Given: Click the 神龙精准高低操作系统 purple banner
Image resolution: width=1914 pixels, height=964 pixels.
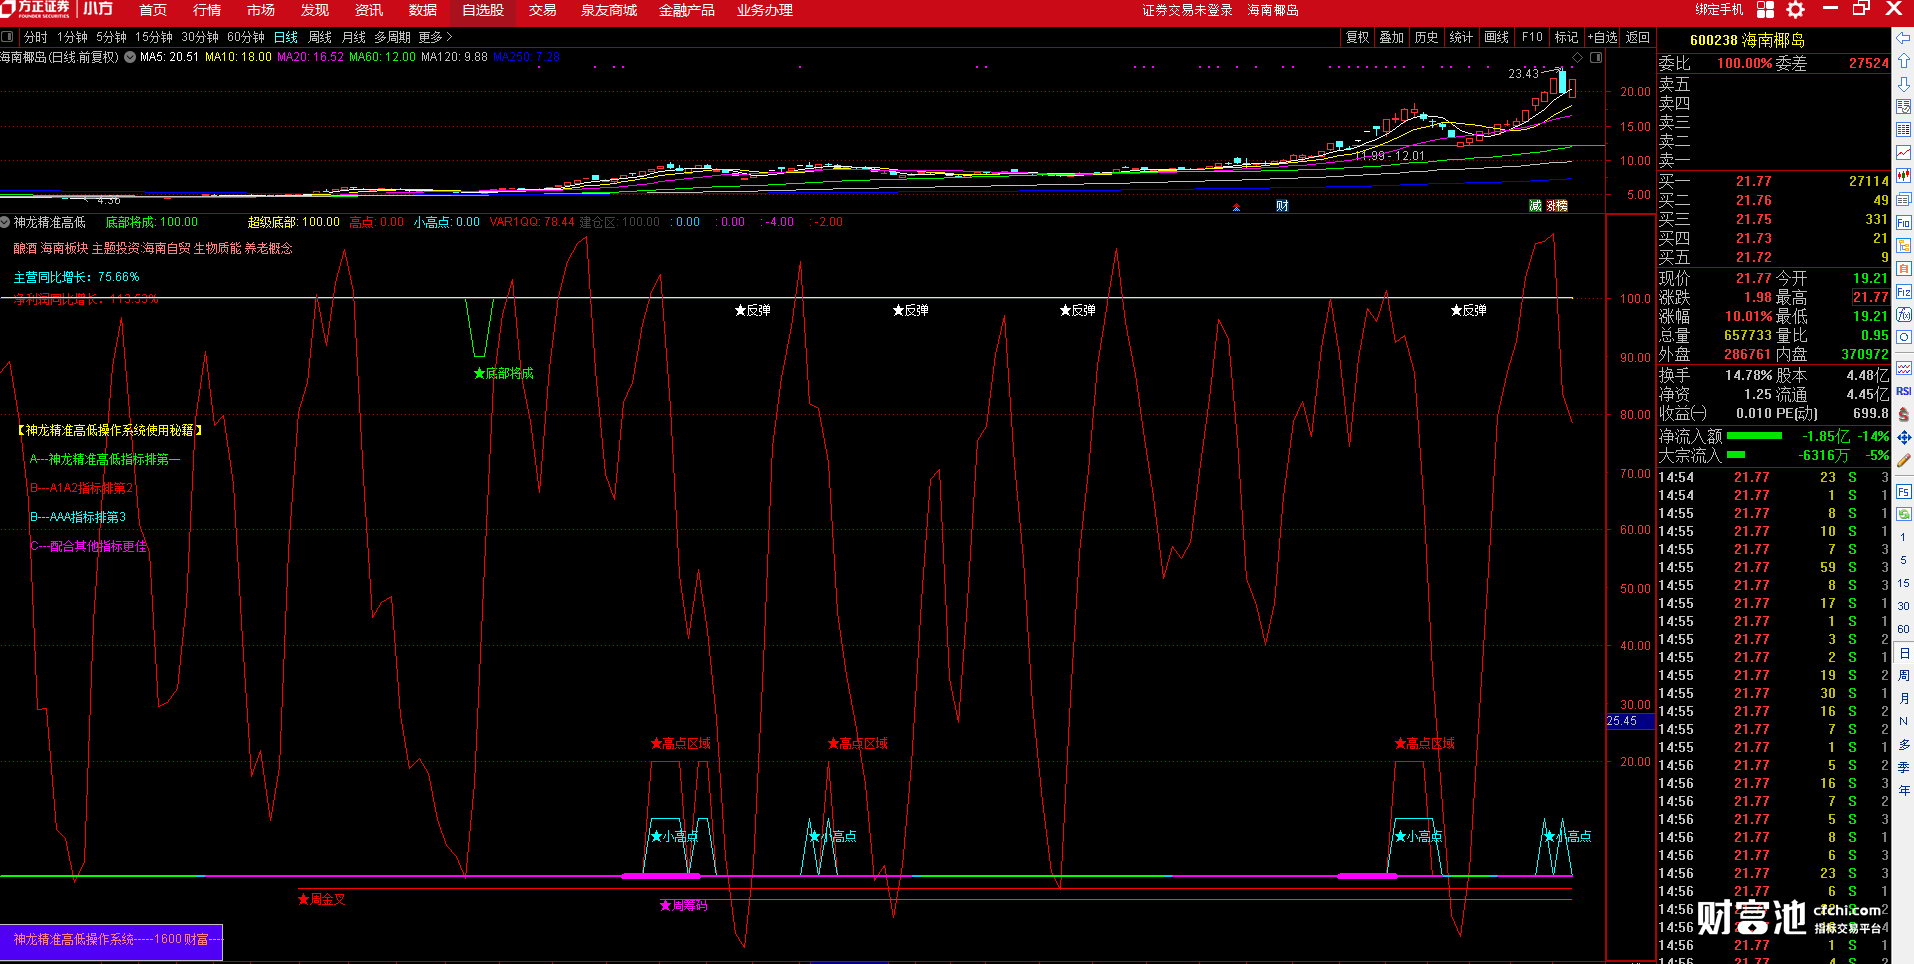Looking at the screenshot, I should (111, 940).
